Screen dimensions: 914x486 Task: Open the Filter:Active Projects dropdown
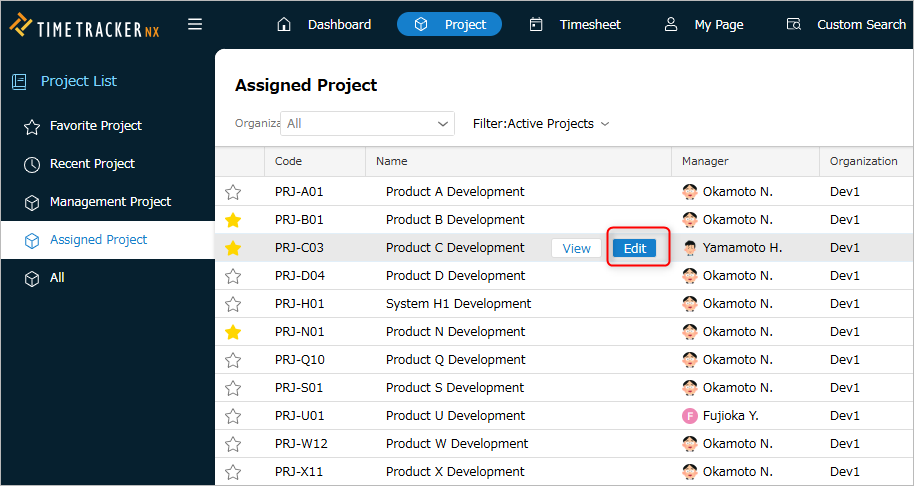pos(541,124)
